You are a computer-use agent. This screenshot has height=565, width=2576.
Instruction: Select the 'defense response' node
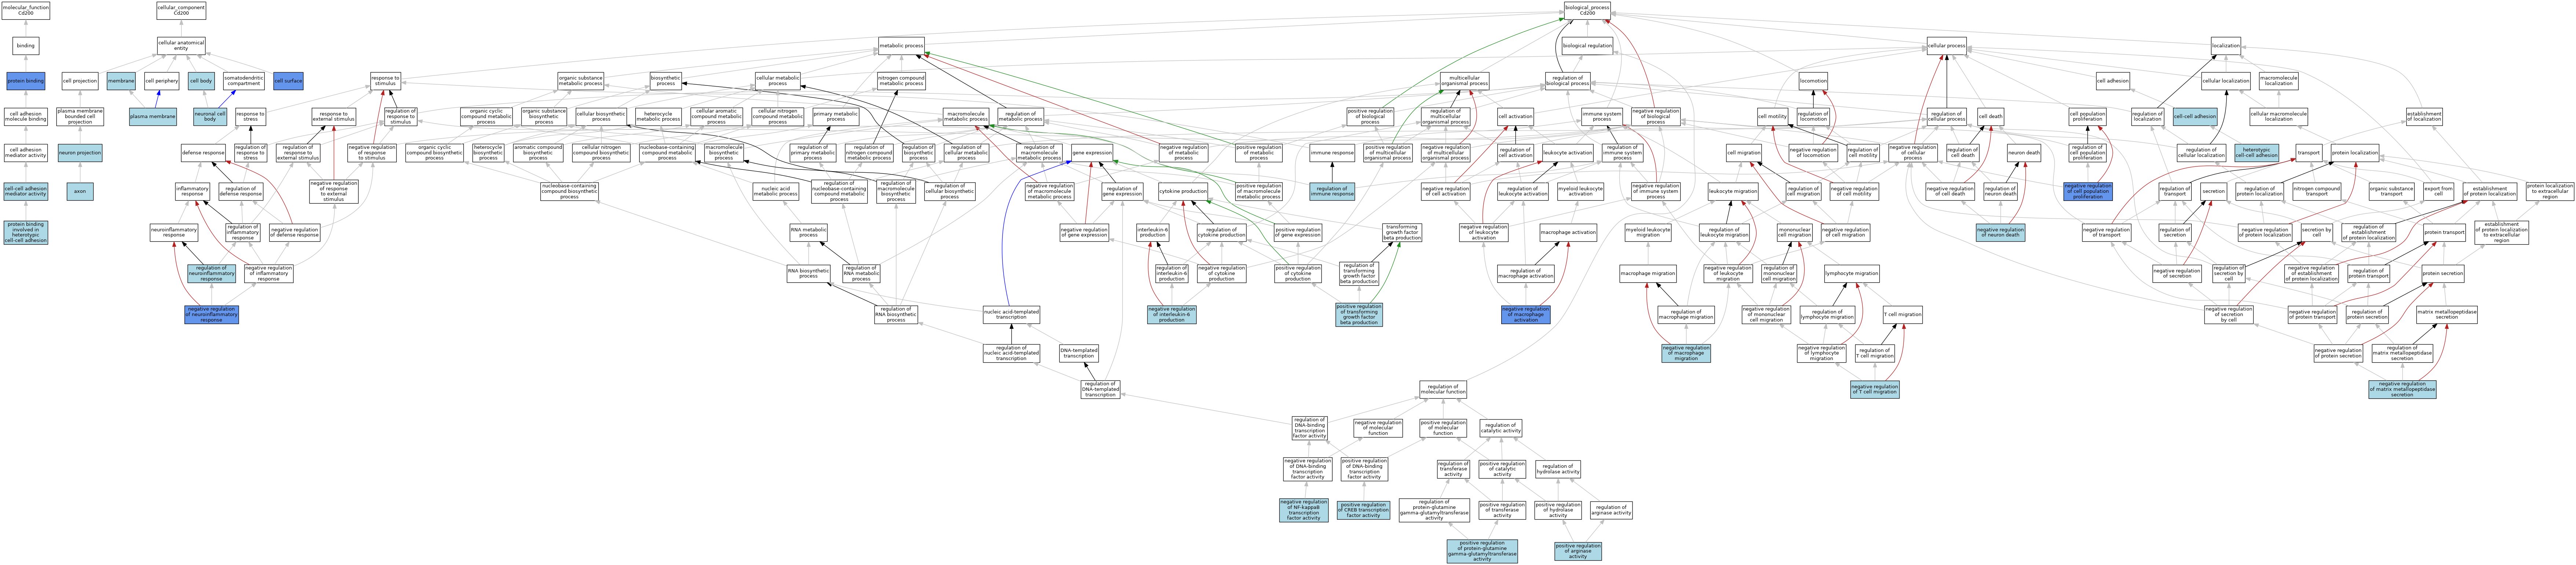[x=204, y=153]
